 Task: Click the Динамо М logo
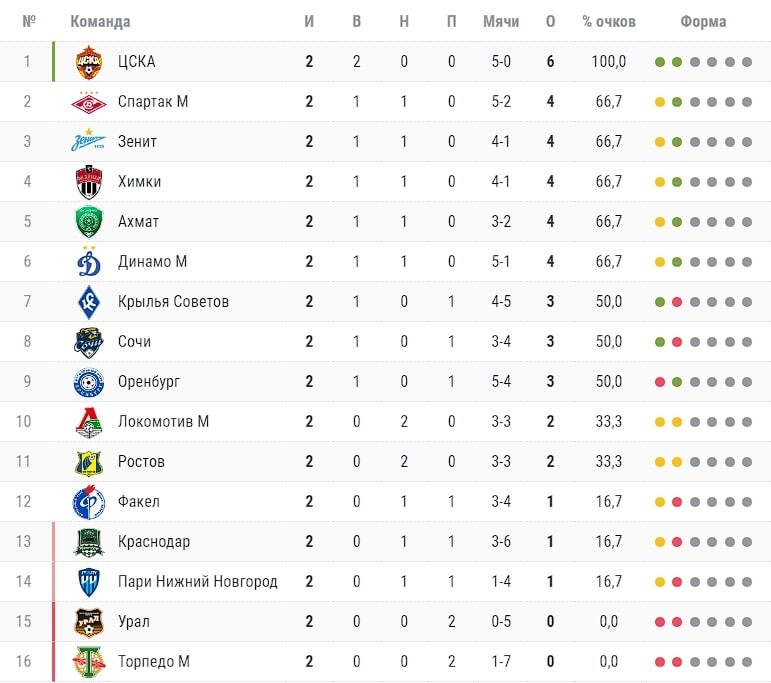[x=89, y=262]
